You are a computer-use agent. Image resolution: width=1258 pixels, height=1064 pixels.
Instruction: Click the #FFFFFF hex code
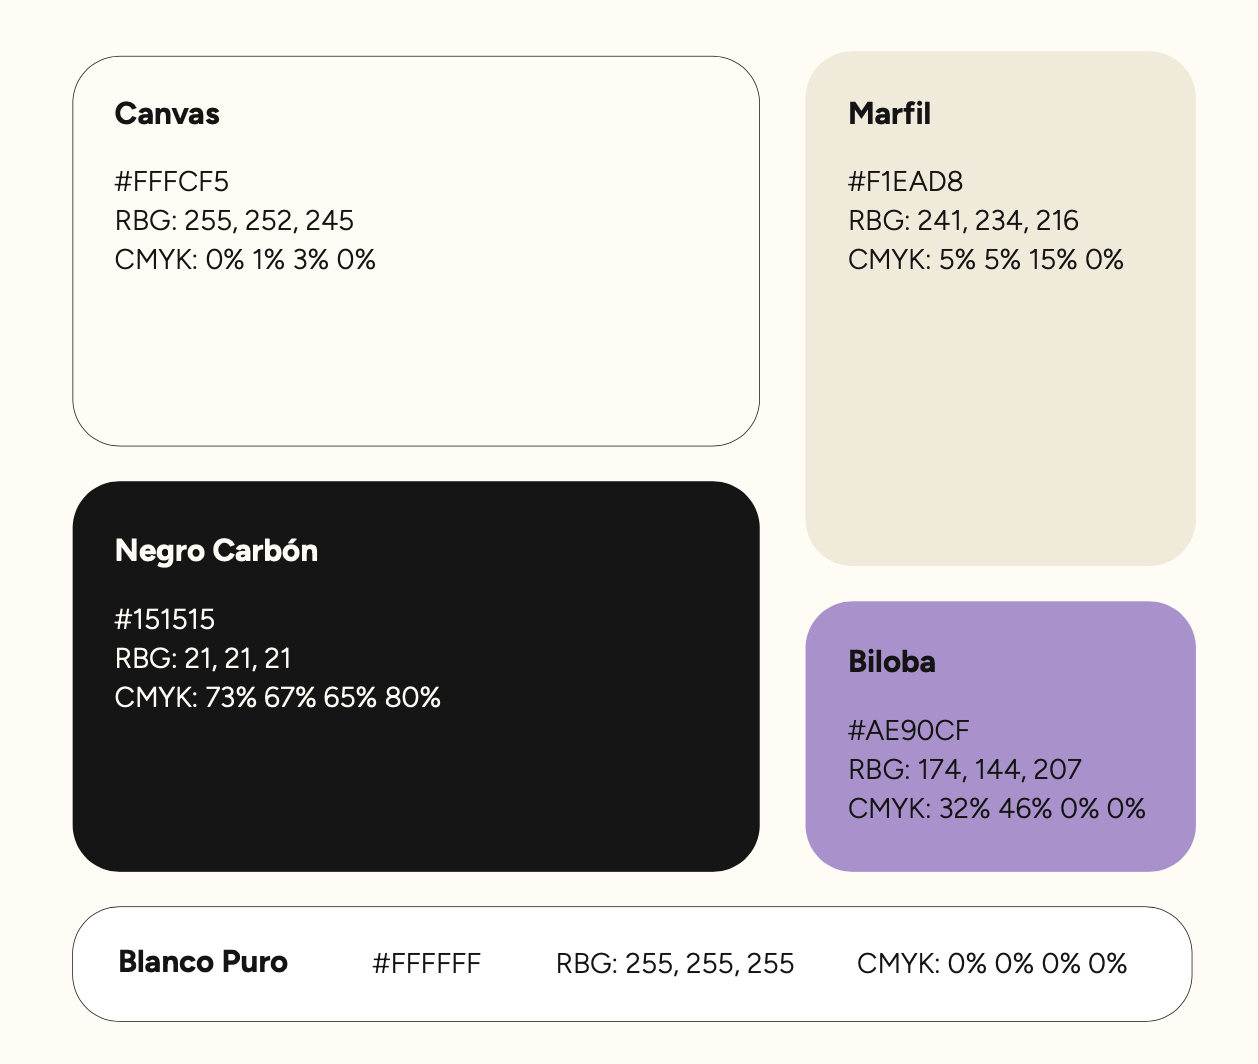click(427, 964)
